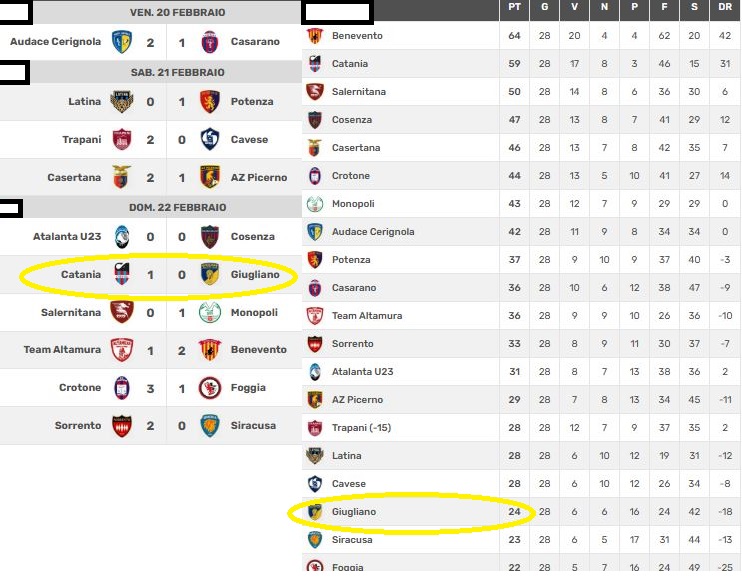Click the Monopoli crest in Sunday's match
Viewport: 742px width, 577px height.
pyautogui.click(x=210, y=312)
